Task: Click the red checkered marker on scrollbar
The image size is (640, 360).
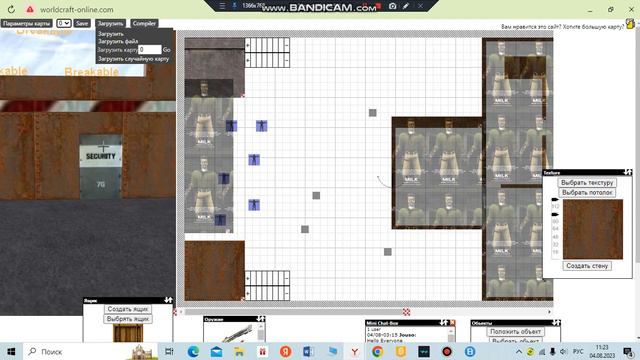Action: pos(407,312)
